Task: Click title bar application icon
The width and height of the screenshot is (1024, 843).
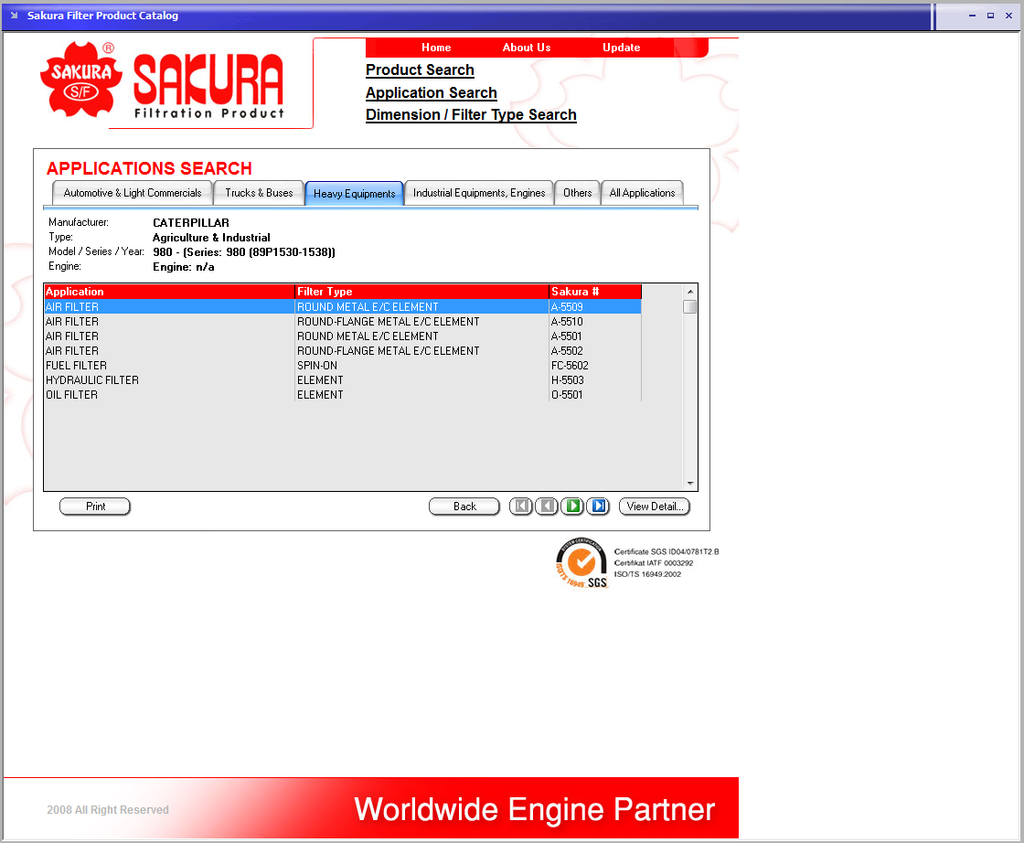Action: (14, 15)
